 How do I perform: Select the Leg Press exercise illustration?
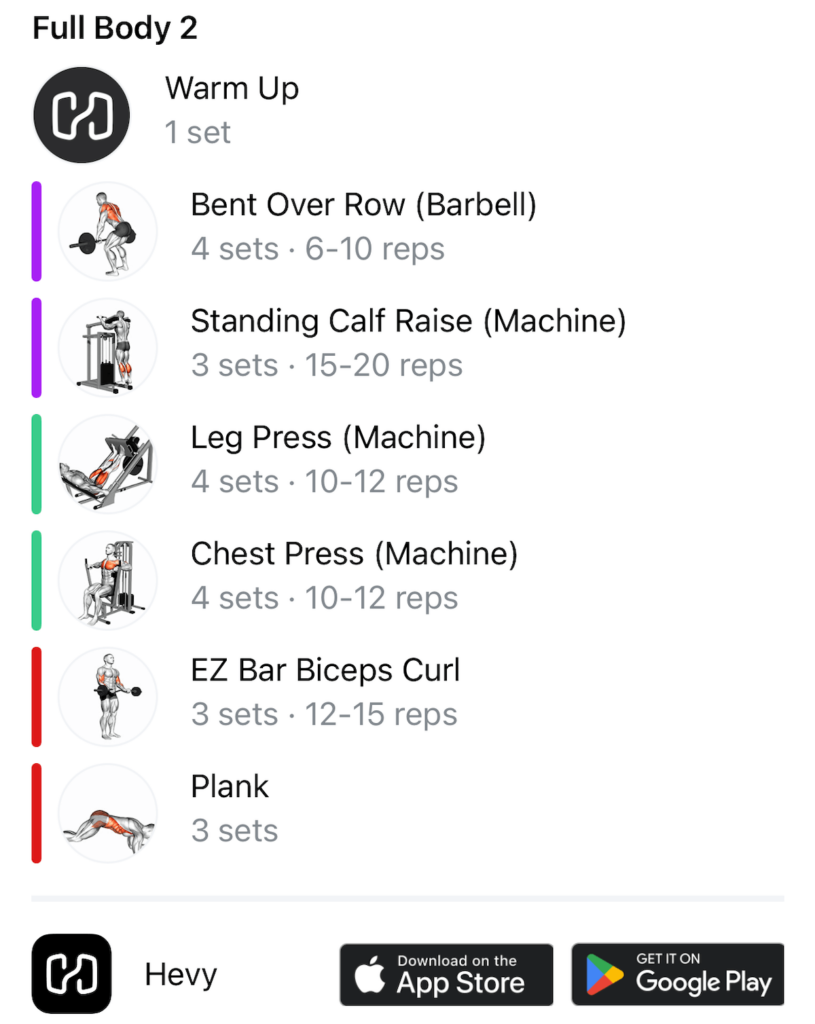pyautogui.click(x=107, y=464)
